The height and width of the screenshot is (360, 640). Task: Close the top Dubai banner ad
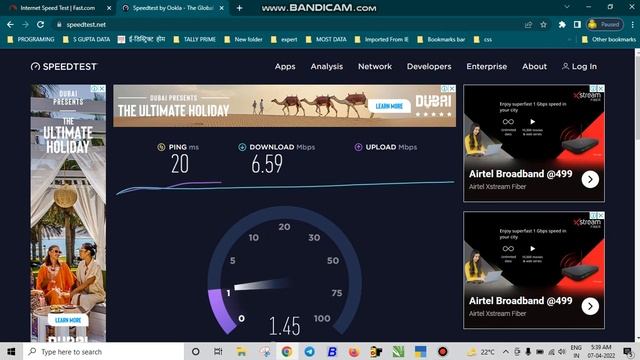click(x=452, y=89)
